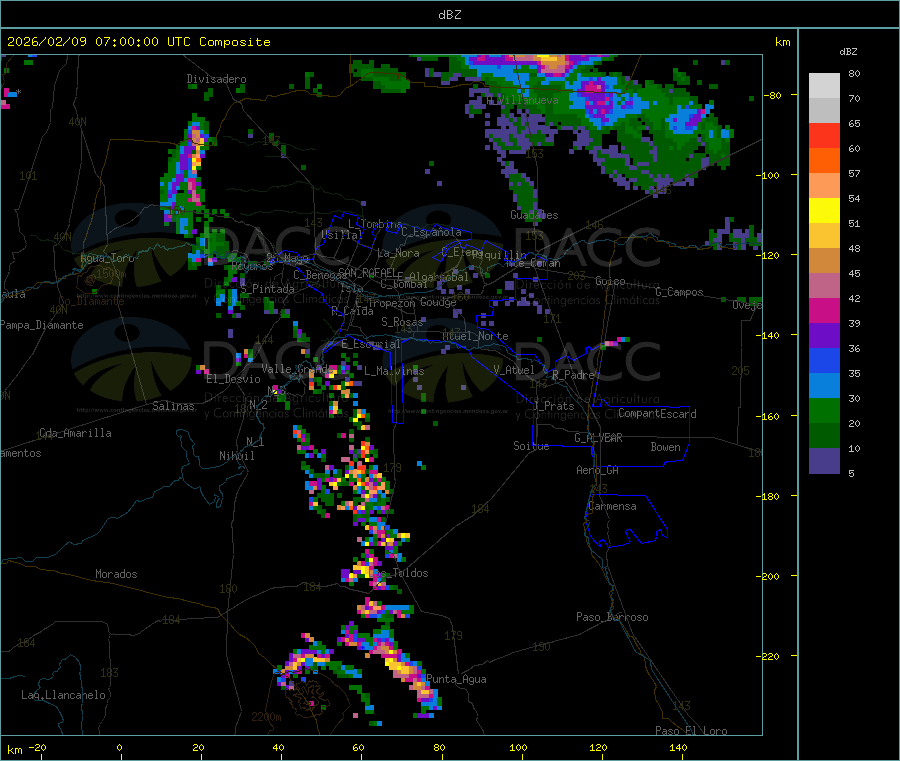Click the -160 tick on the right axis
This screenshot has width=900, height=761.
tap(767, 416)
